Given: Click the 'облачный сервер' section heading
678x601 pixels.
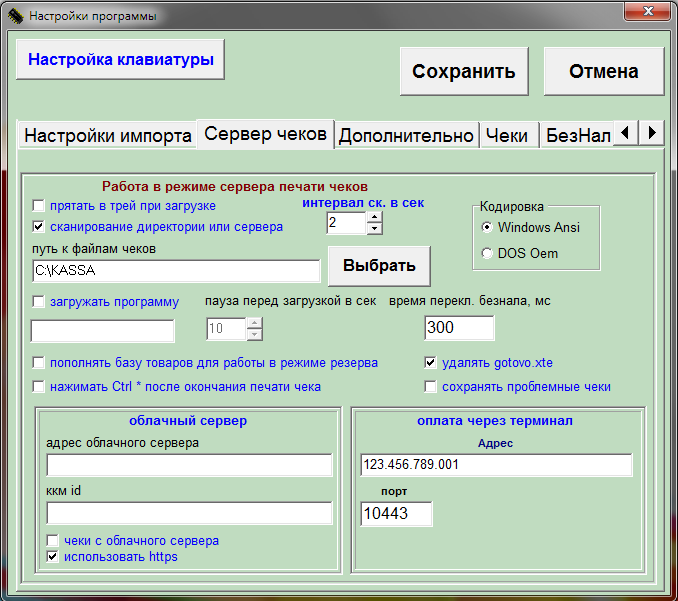Looking at the screenshot, I should pos(188,421).
